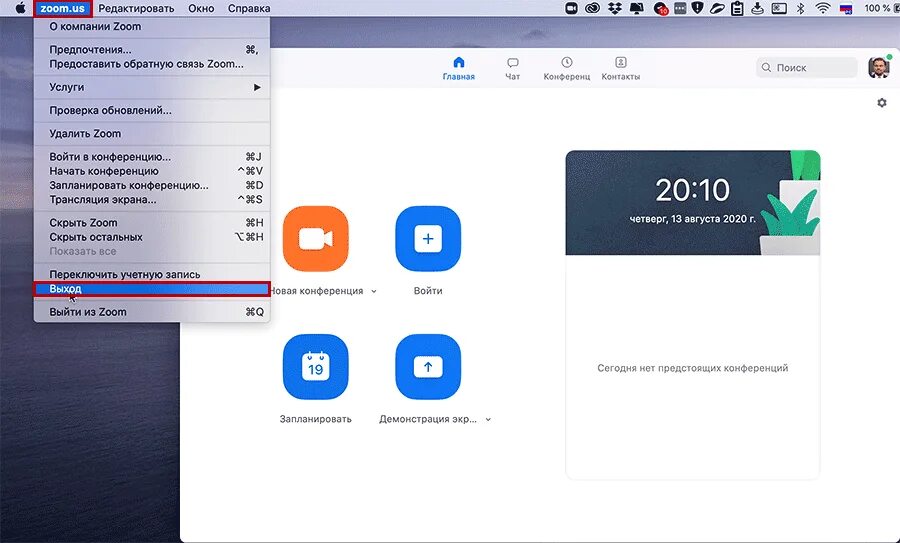Open the Окно menu
Image resolution: width=900 pixels, height=543 pixels.
(x=201, y=8)
